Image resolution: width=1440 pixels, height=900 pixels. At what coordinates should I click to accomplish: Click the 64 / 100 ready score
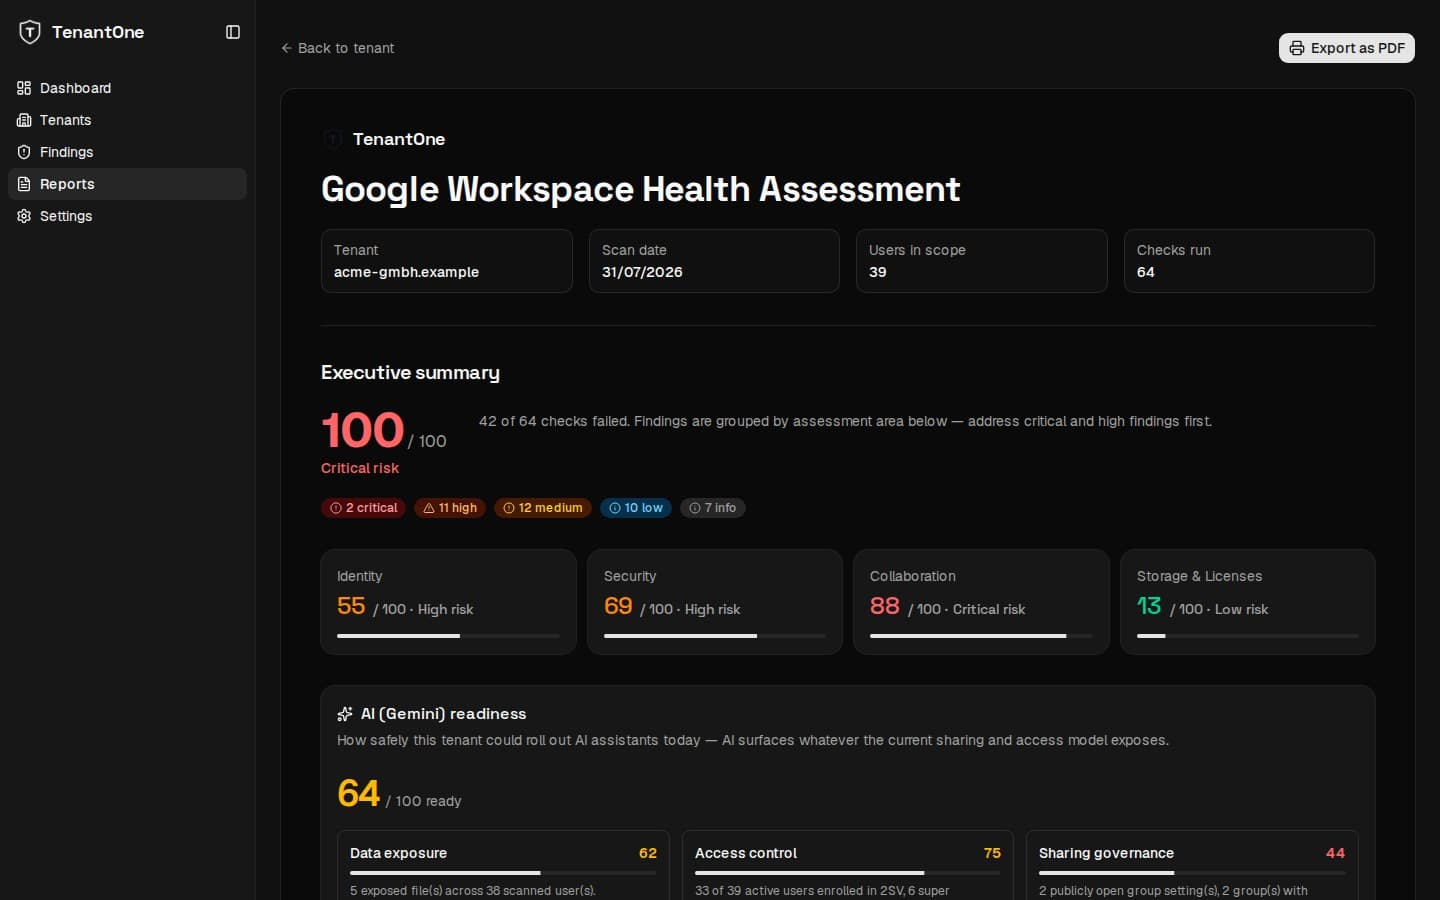(x=399, y=794)
